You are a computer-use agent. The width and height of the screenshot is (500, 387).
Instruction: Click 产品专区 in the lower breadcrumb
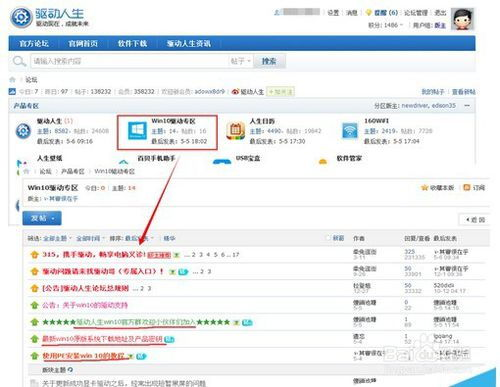click(73, 171)
